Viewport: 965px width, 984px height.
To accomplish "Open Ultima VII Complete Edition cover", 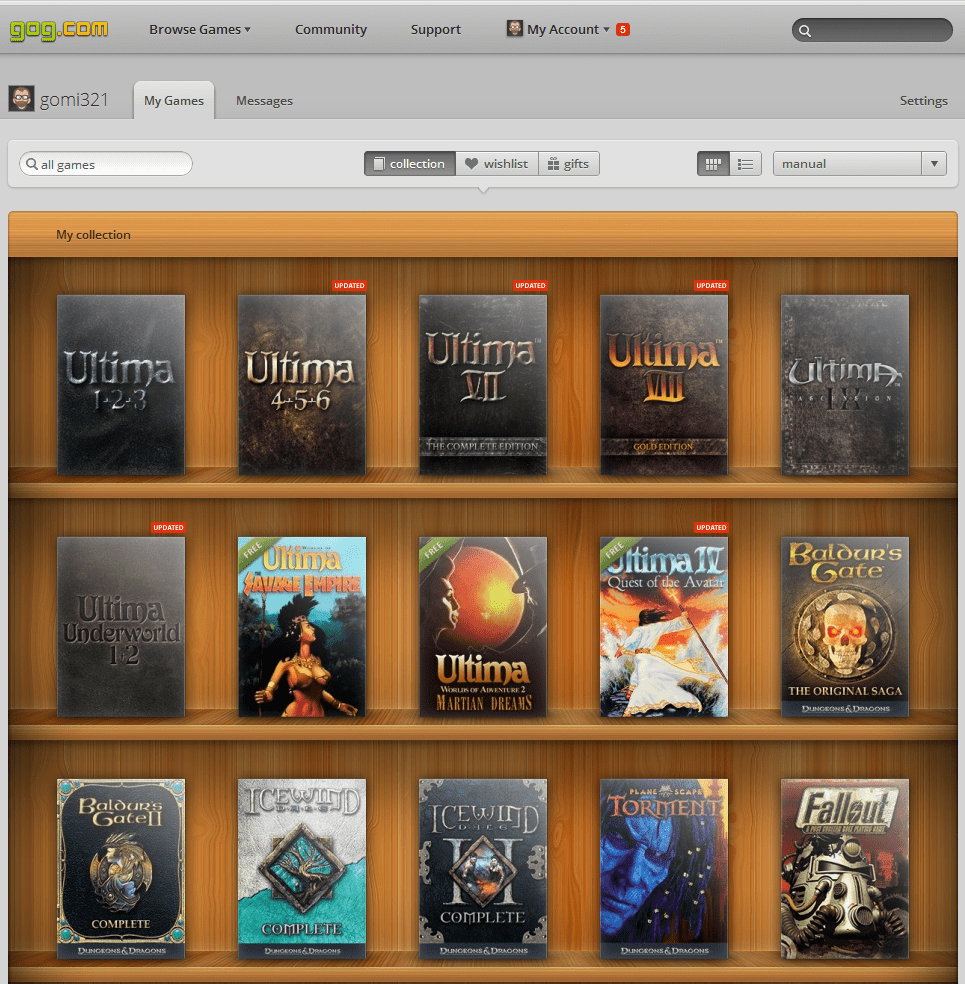I will click(x=483, y=385).
